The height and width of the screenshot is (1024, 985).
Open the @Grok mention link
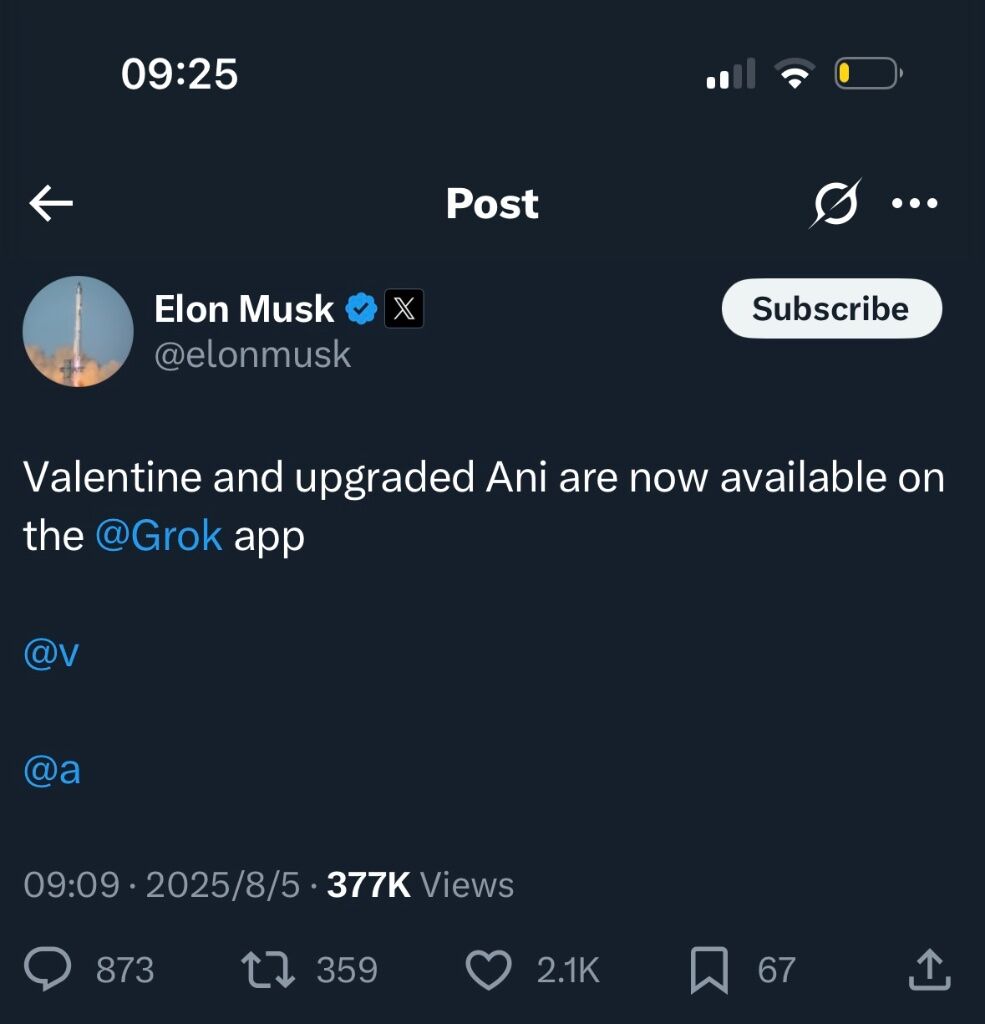coord(159,536)
